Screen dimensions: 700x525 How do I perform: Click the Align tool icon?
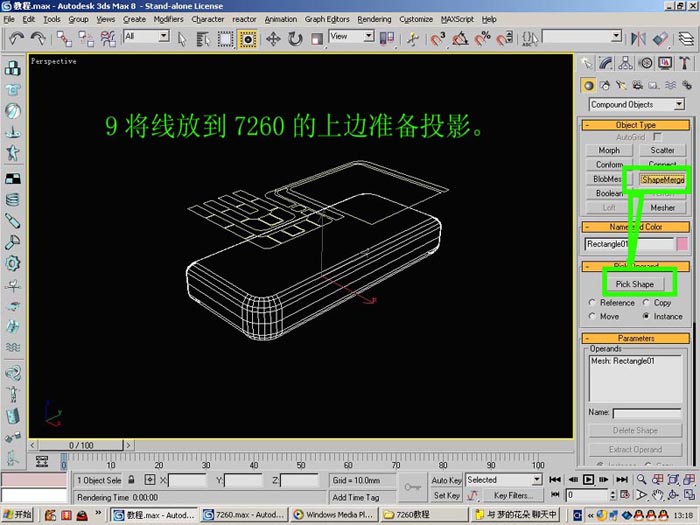pyautogui.click(x=660, y=39)
